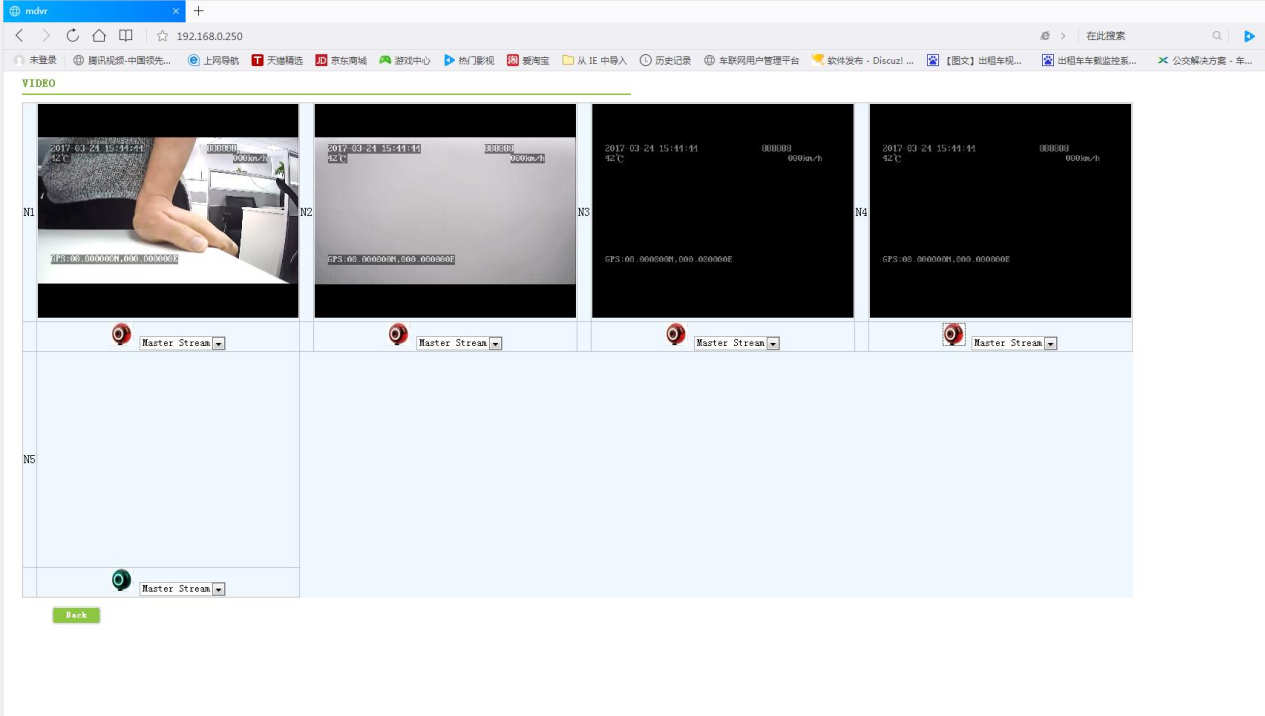This screenshot has height=716, width=1265.
Task: Reload the page with refresh icon
Action: point(72,36)
